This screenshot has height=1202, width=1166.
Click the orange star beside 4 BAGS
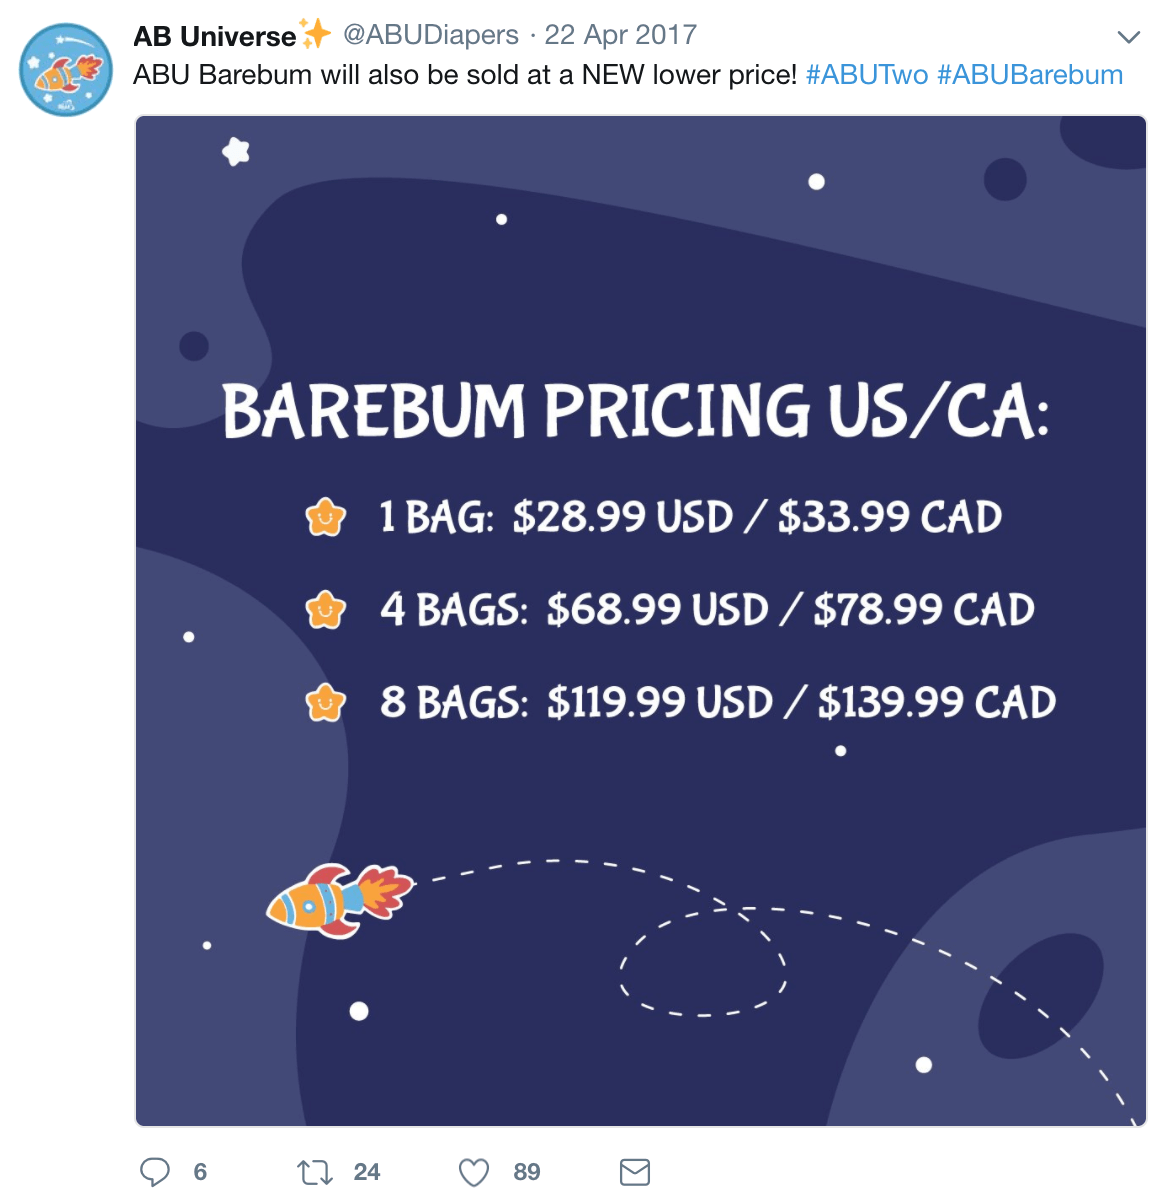click(326, 610)
